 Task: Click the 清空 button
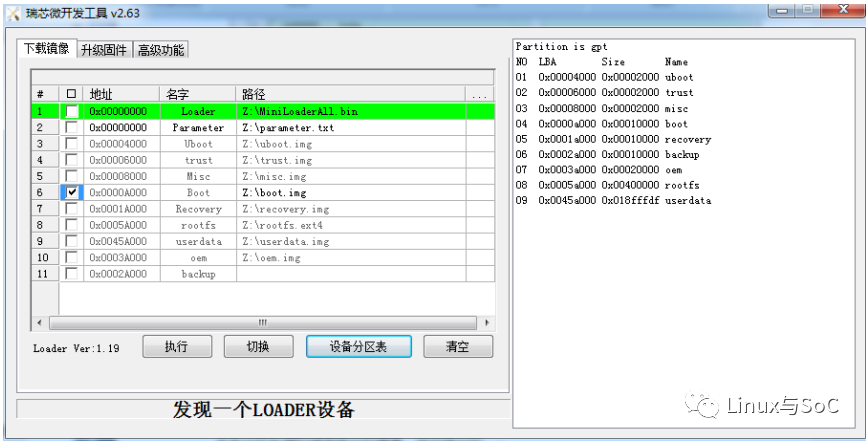click(x=458, y=346)
